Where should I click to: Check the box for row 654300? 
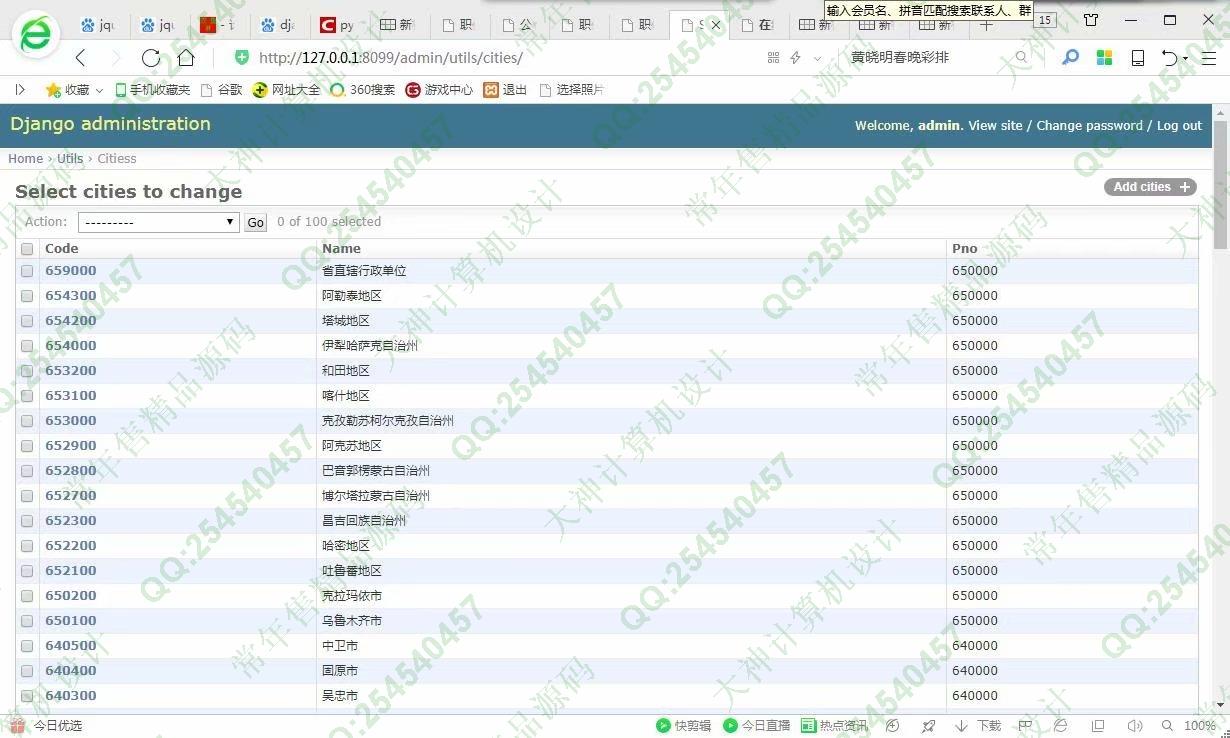27,296
